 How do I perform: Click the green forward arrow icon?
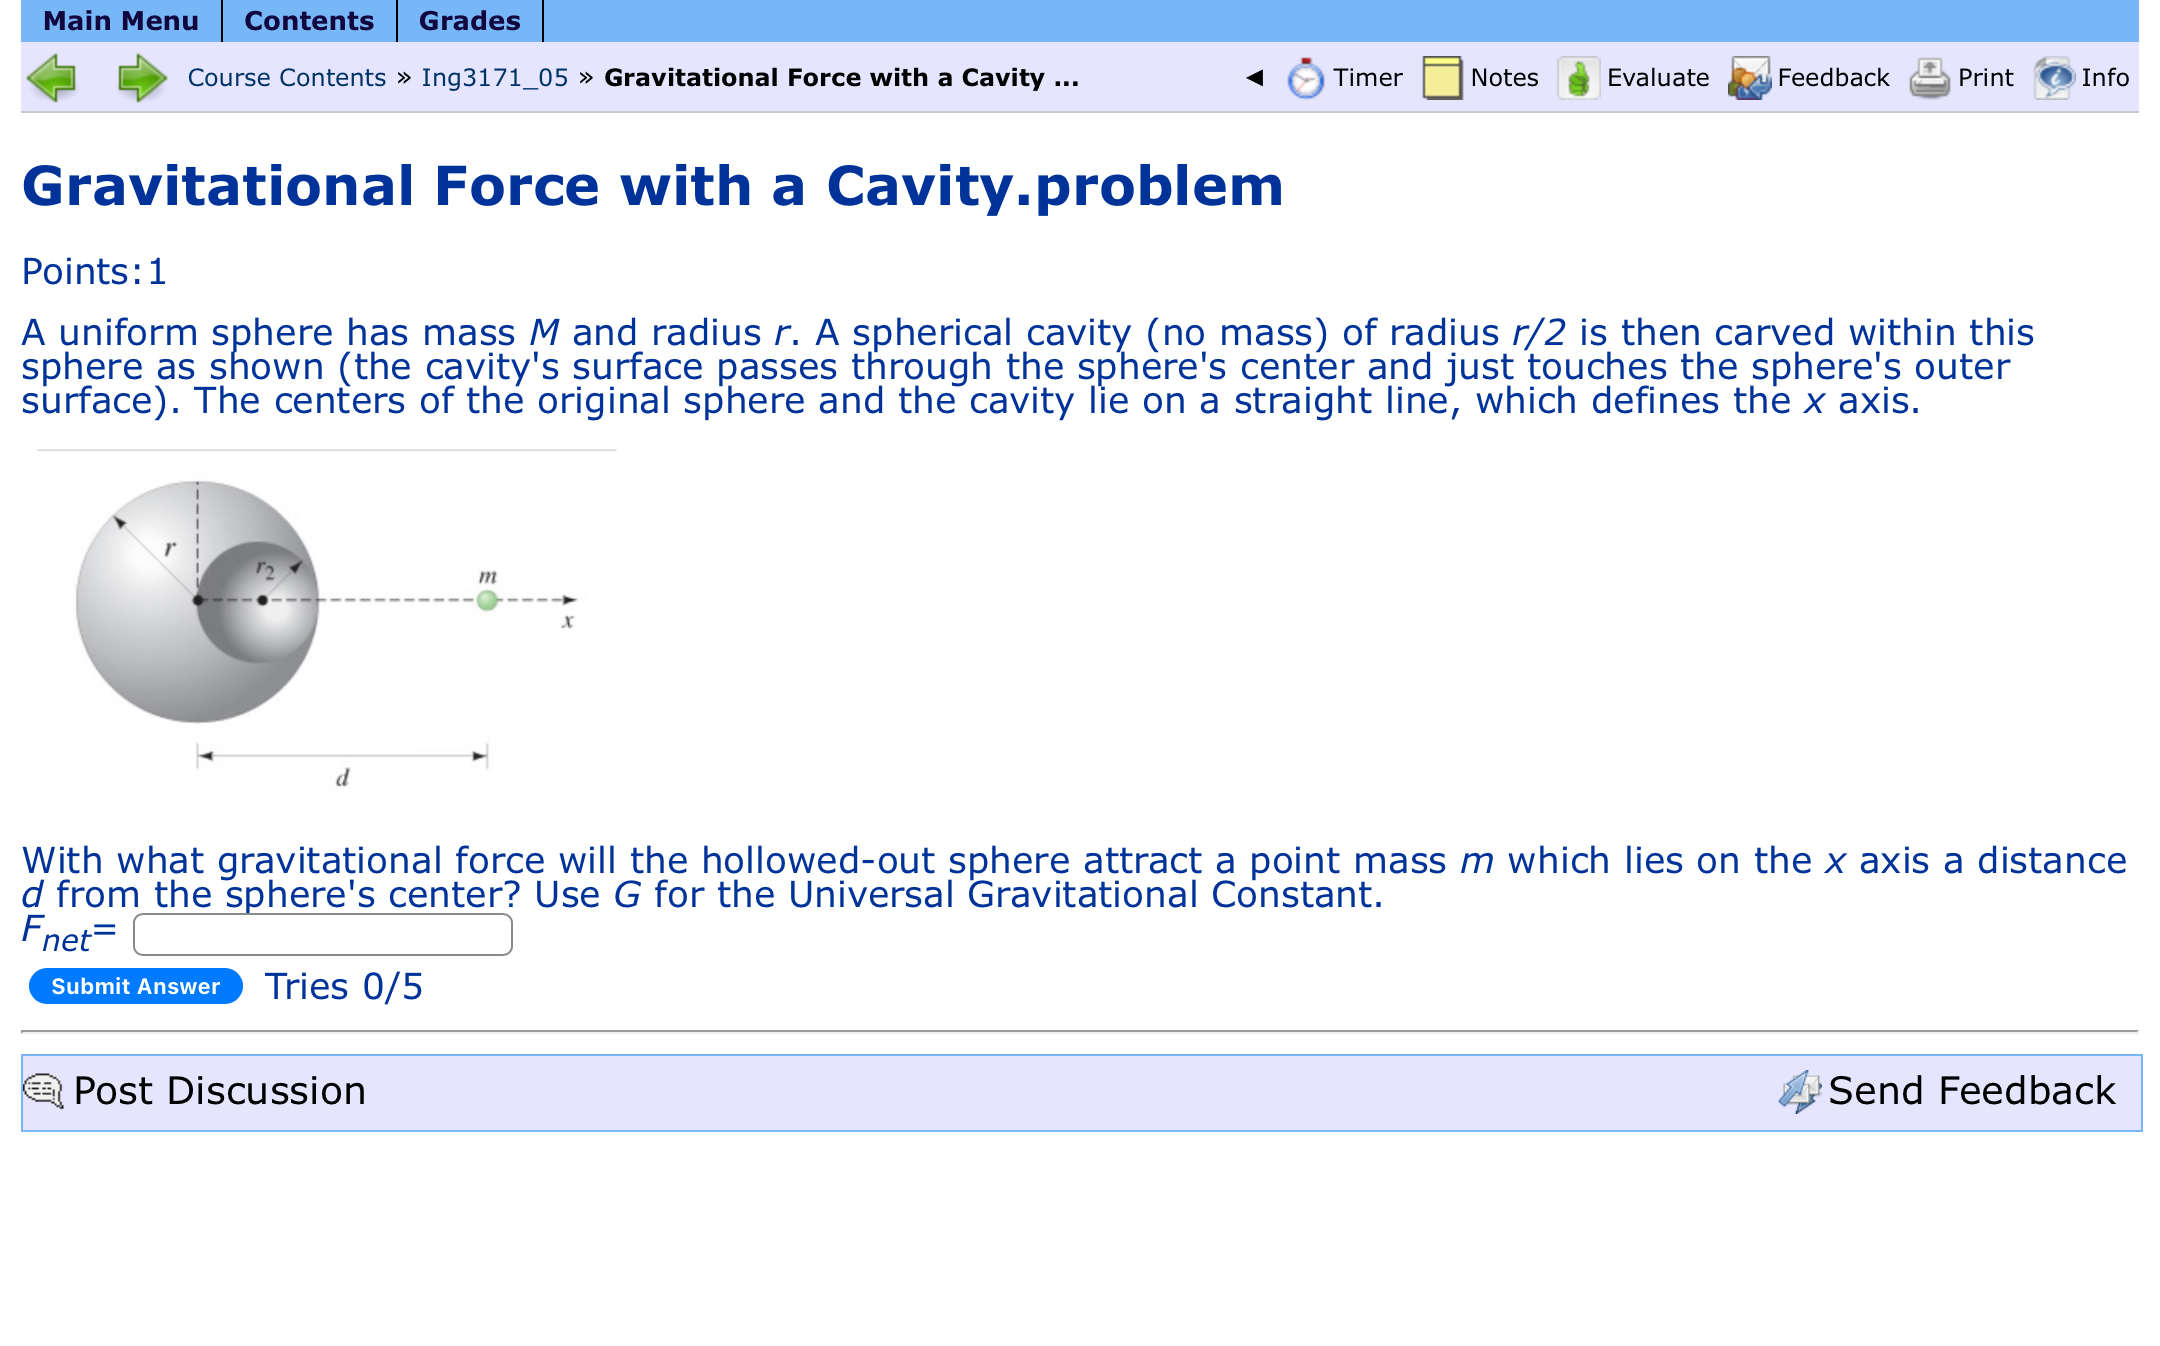142,78
